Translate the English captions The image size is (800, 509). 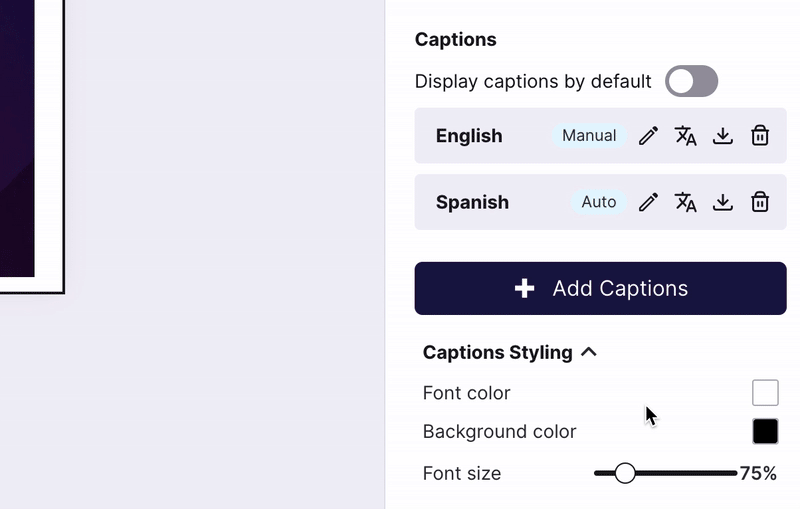pyautogui.click(x=685, y=136)
